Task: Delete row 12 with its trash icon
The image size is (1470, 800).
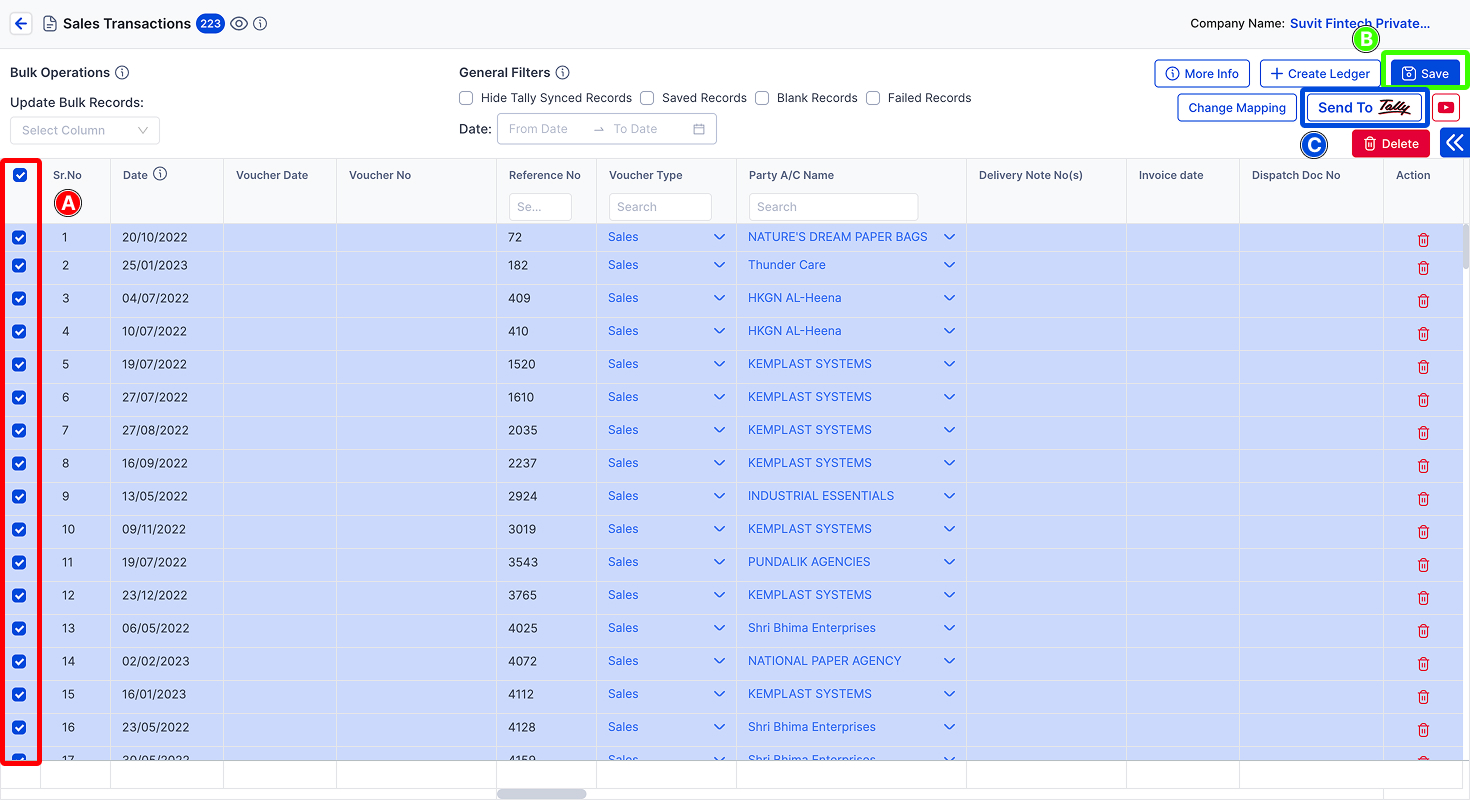Action: [x=1423, y=598]
